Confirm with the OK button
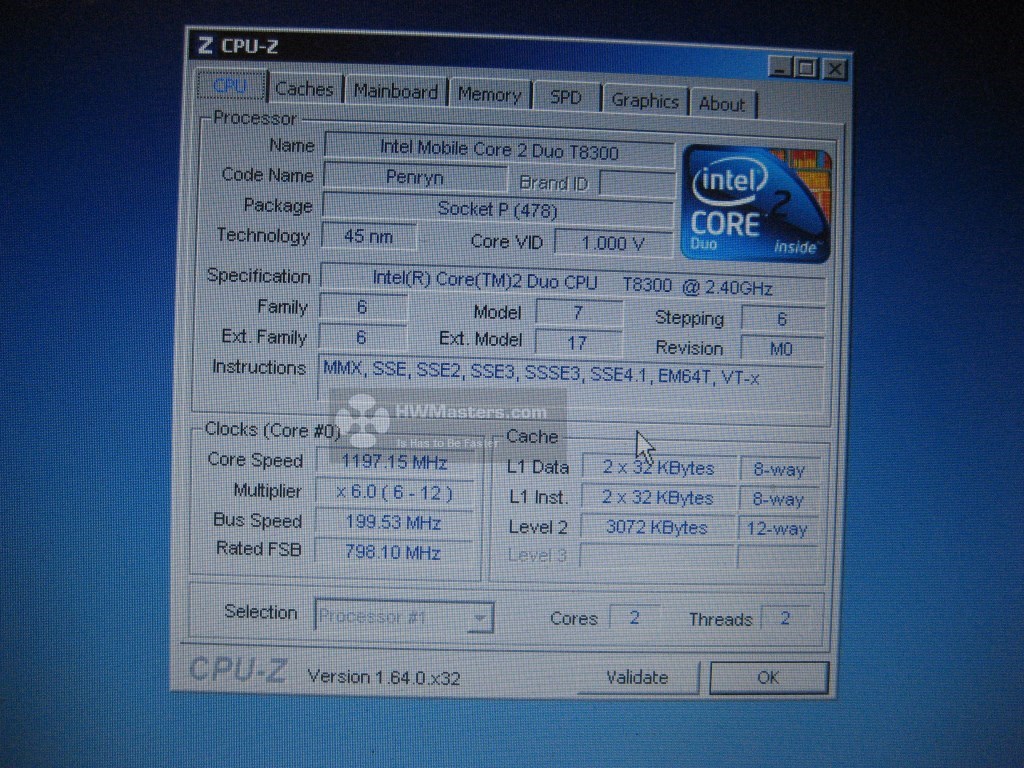Screen dimensions: 1024x768 (x=768, y=678)
